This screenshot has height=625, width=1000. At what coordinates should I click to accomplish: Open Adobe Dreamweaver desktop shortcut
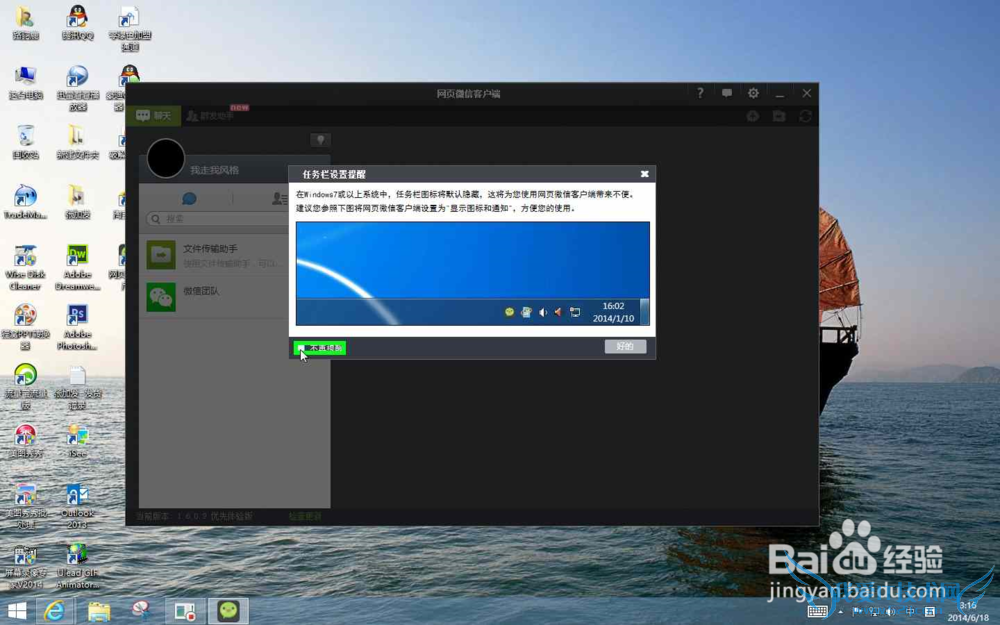tap(77, 267)
